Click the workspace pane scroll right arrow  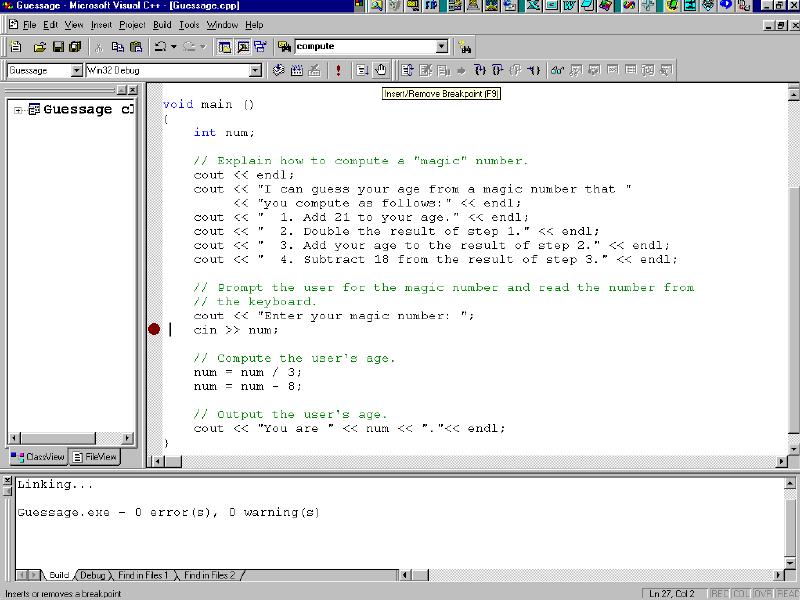pyautogui.click(x=128, y=438)
